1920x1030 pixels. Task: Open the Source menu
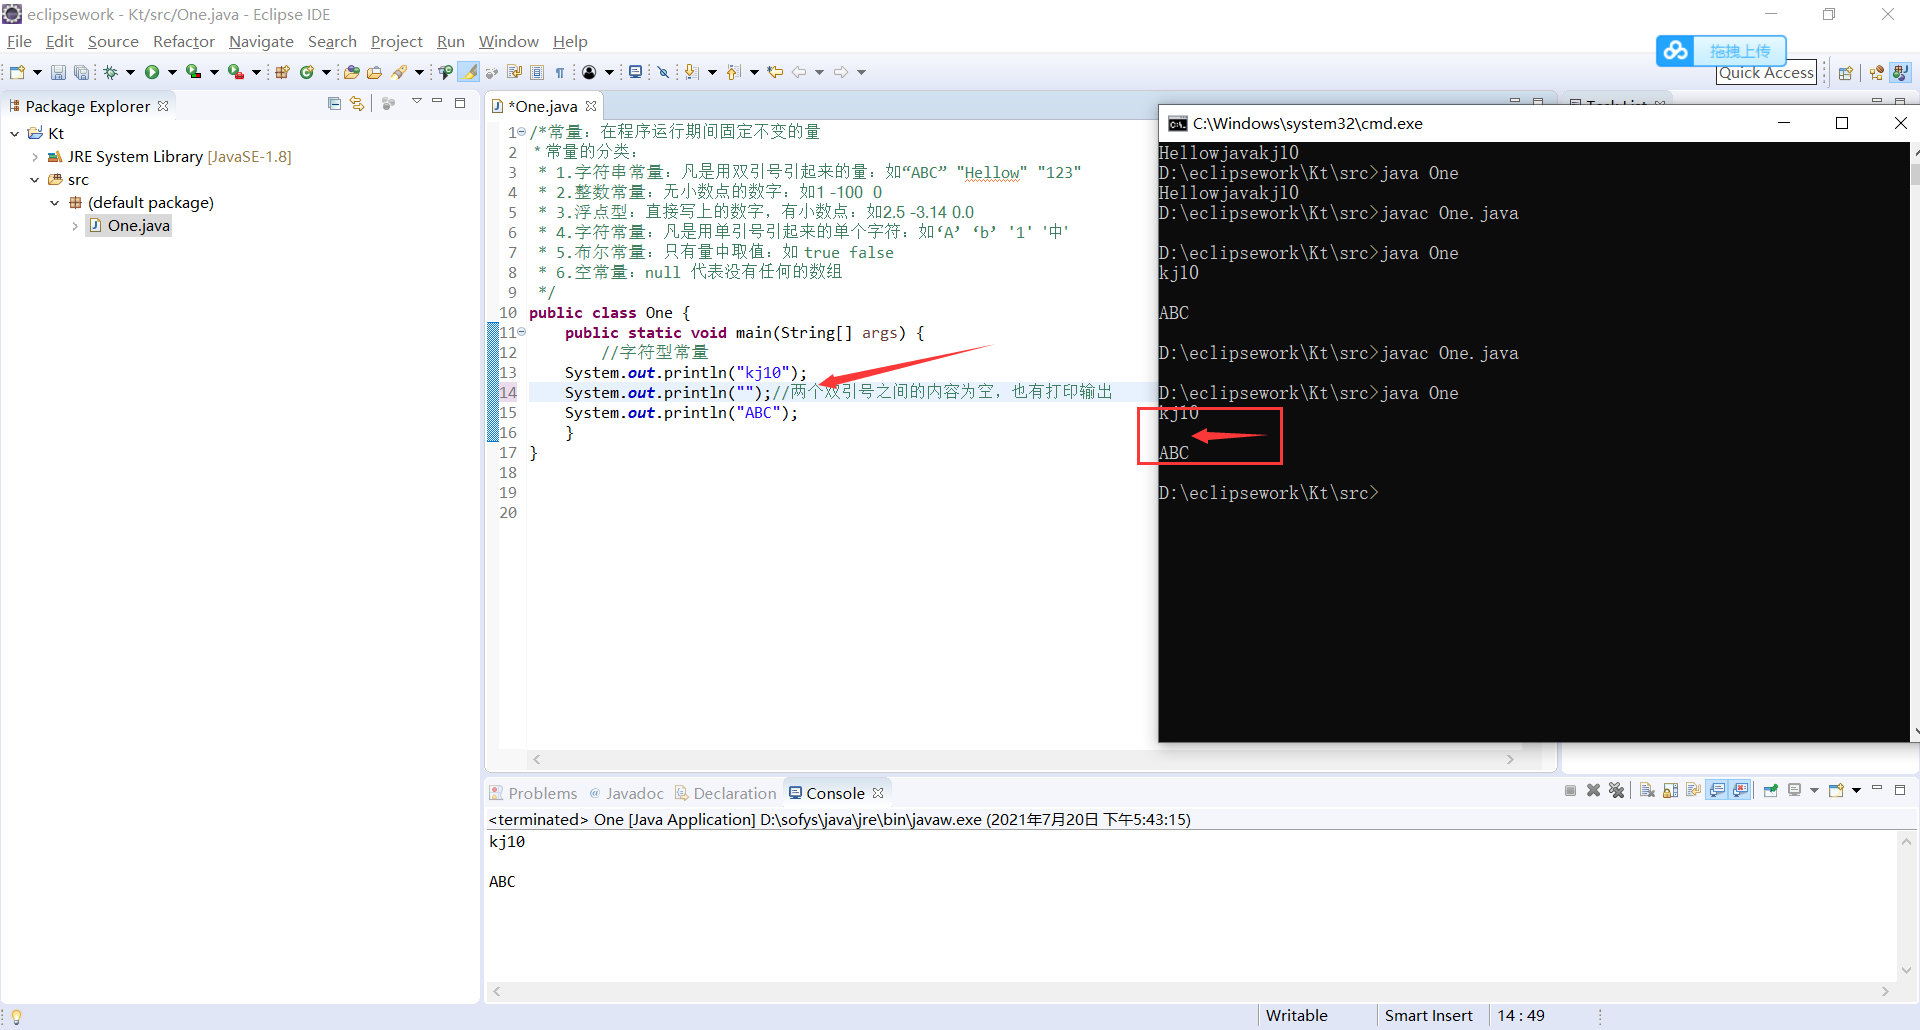[113, 41]
